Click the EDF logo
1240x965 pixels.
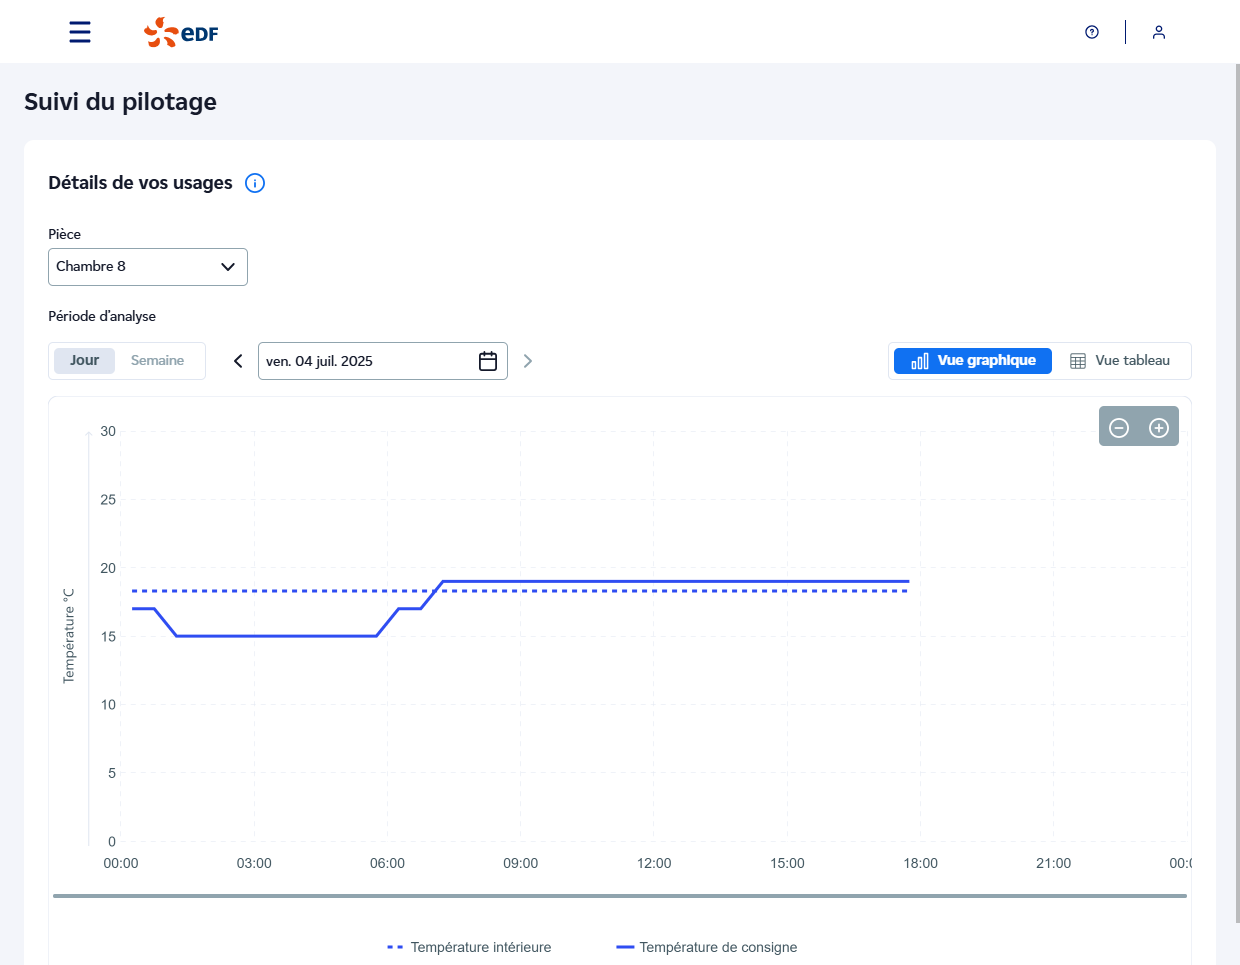181,32
